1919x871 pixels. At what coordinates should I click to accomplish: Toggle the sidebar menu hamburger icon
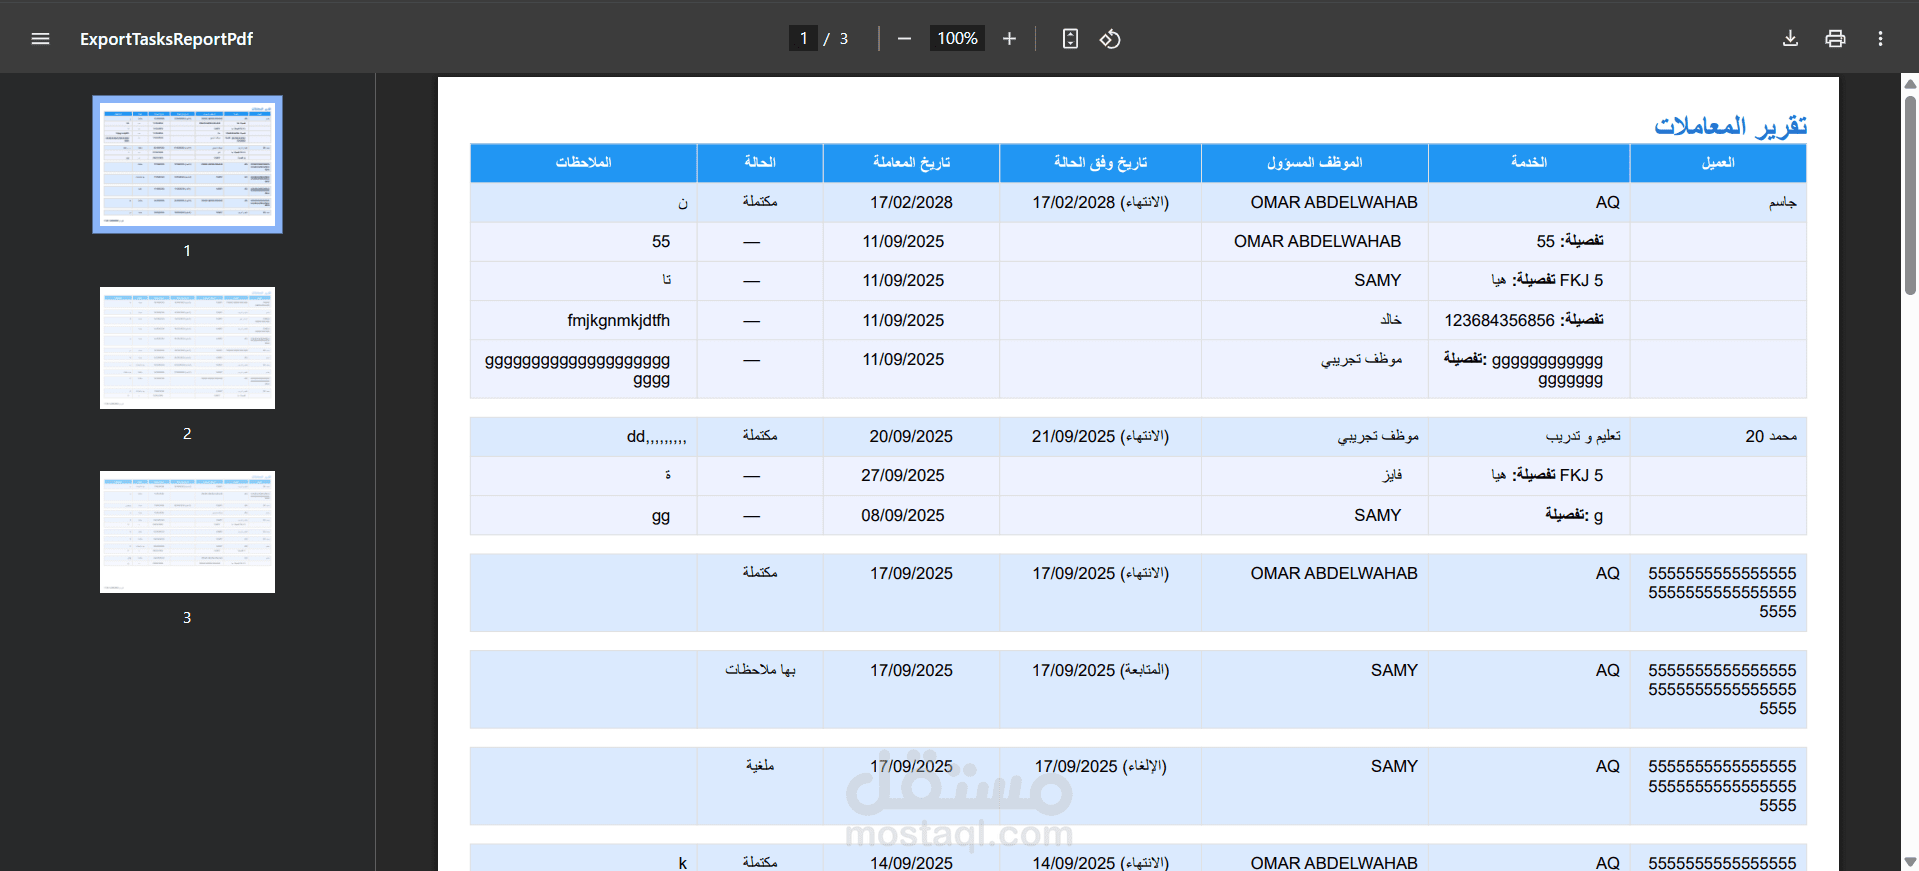coord(40,39)
